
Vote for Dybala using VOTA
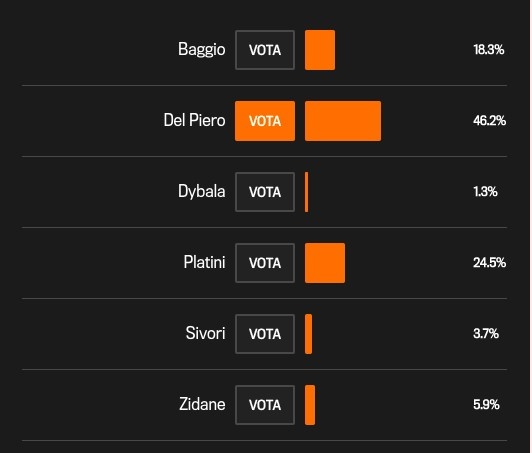pos(265,192)
